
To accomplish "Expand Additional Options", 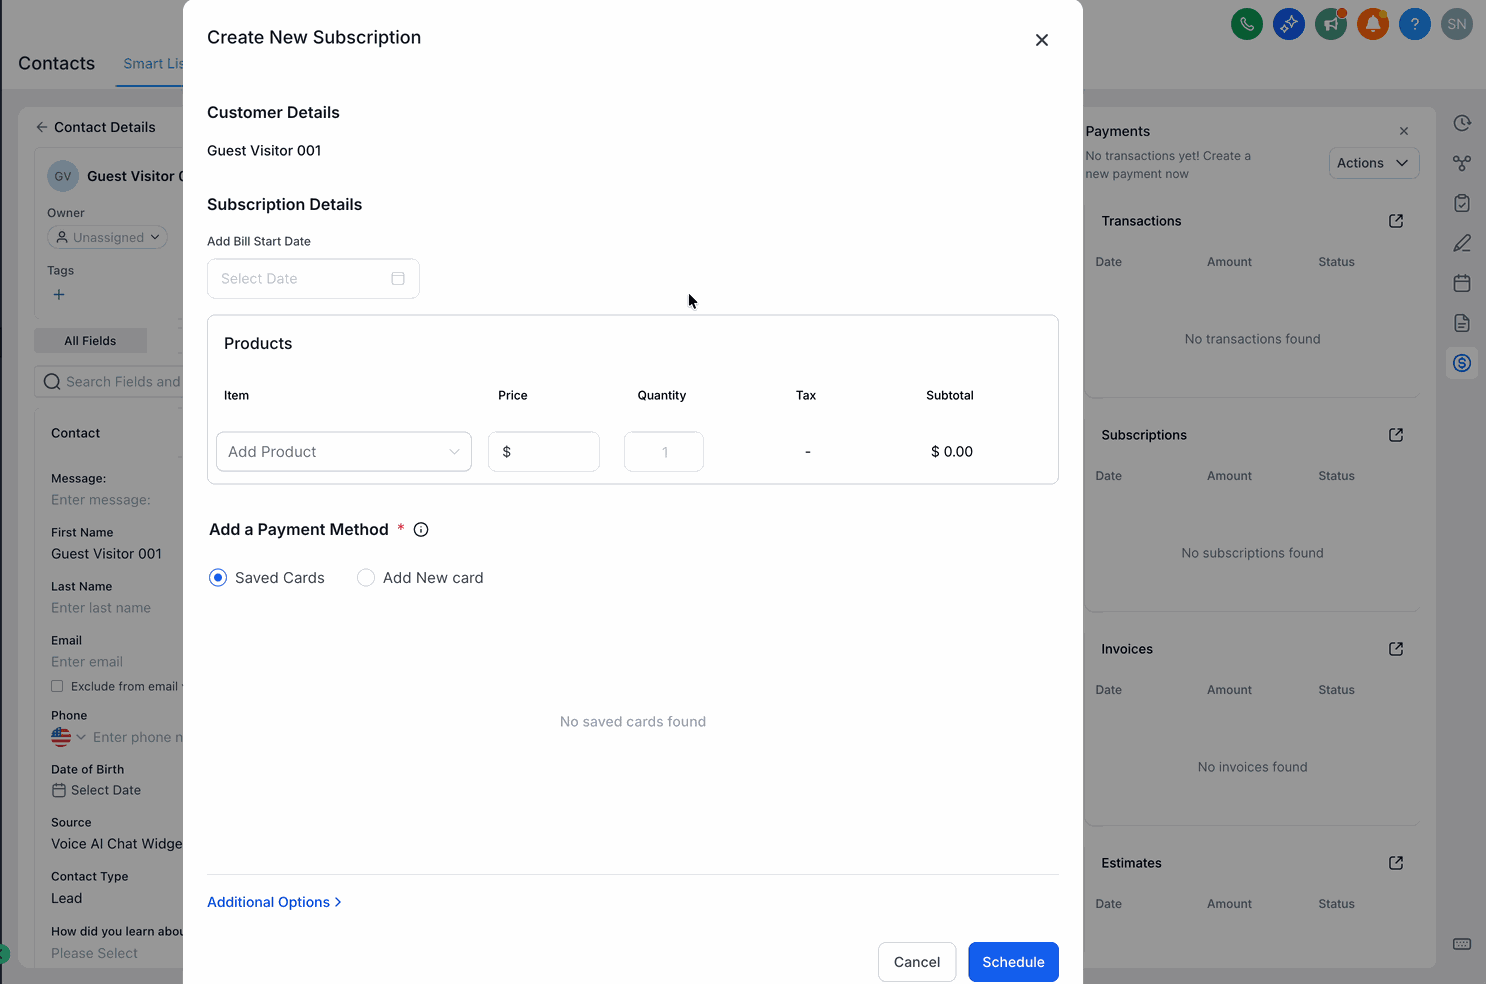I will (274, 902).
